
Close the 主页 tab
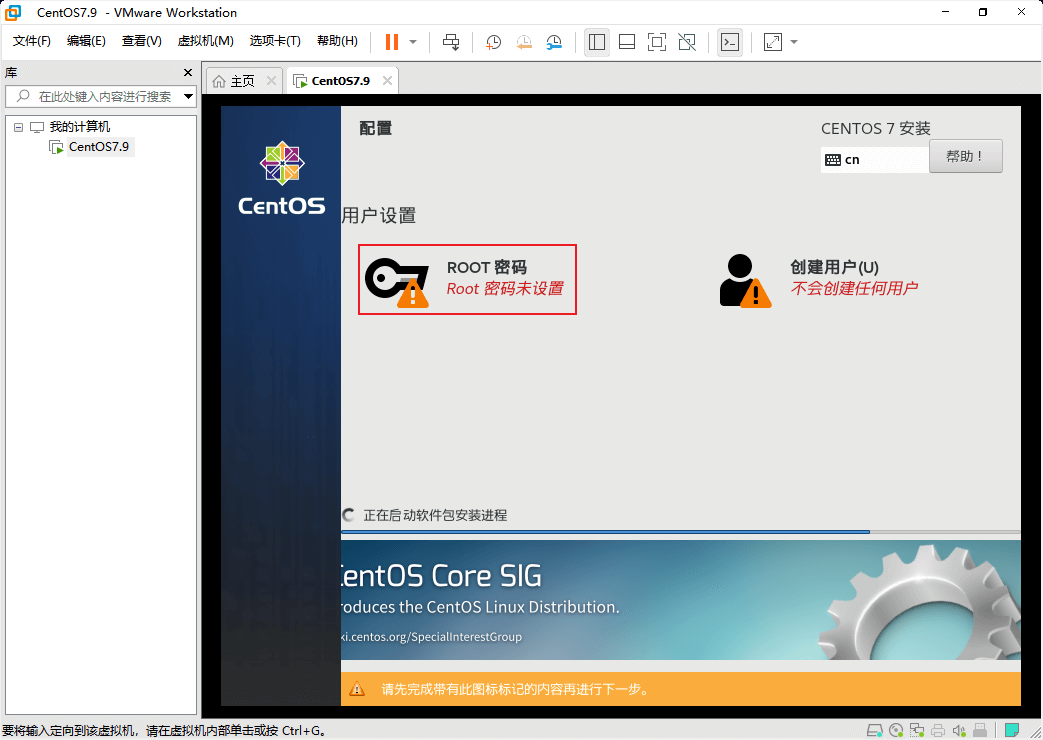tap(271, 81)
